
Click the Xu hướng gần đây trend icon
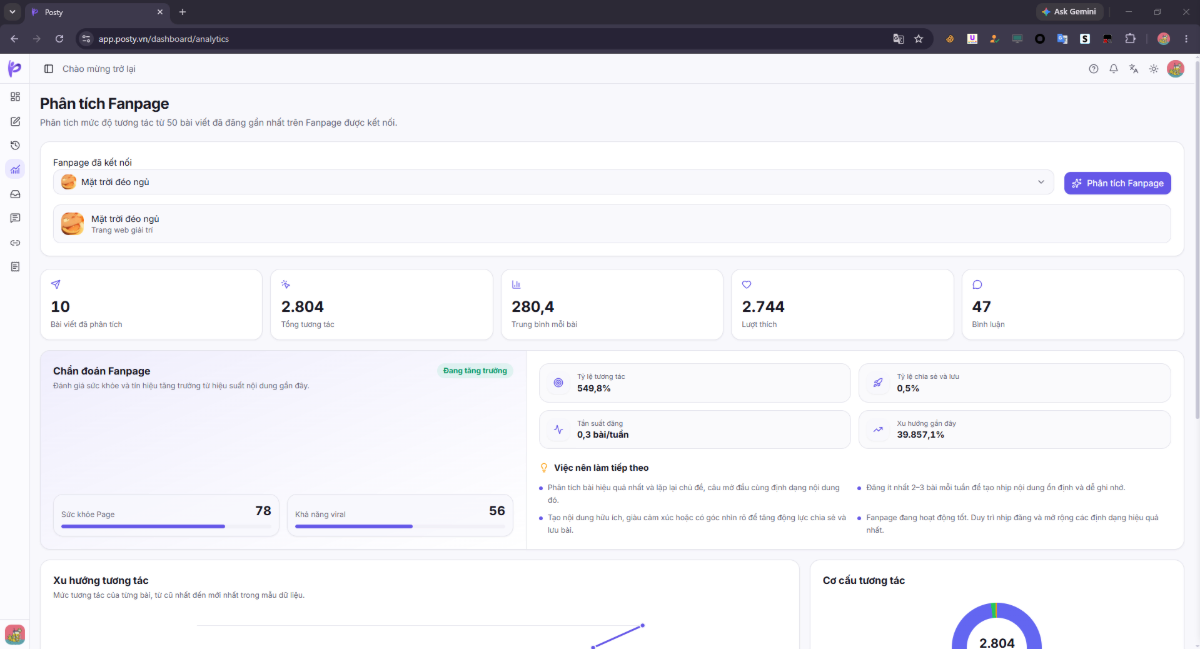[877, 429]
